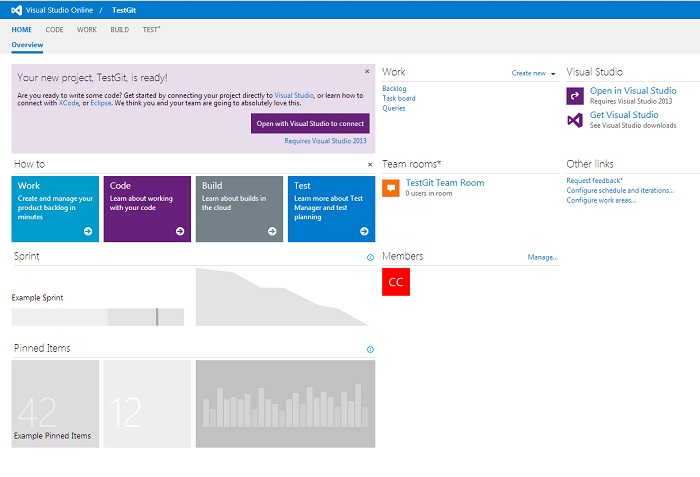Select the Overview tab

27,45
